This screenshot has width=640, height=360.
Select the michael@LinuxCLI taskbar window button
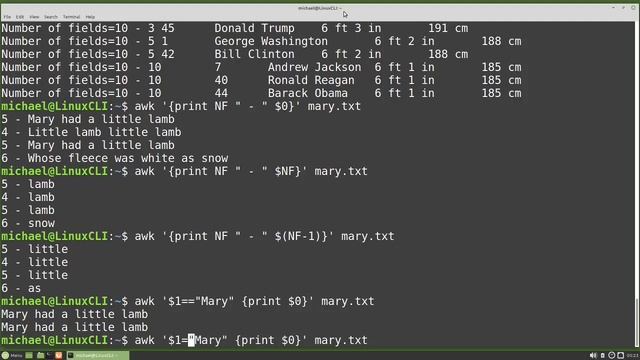pyautogui.click(x=97, y=356)
